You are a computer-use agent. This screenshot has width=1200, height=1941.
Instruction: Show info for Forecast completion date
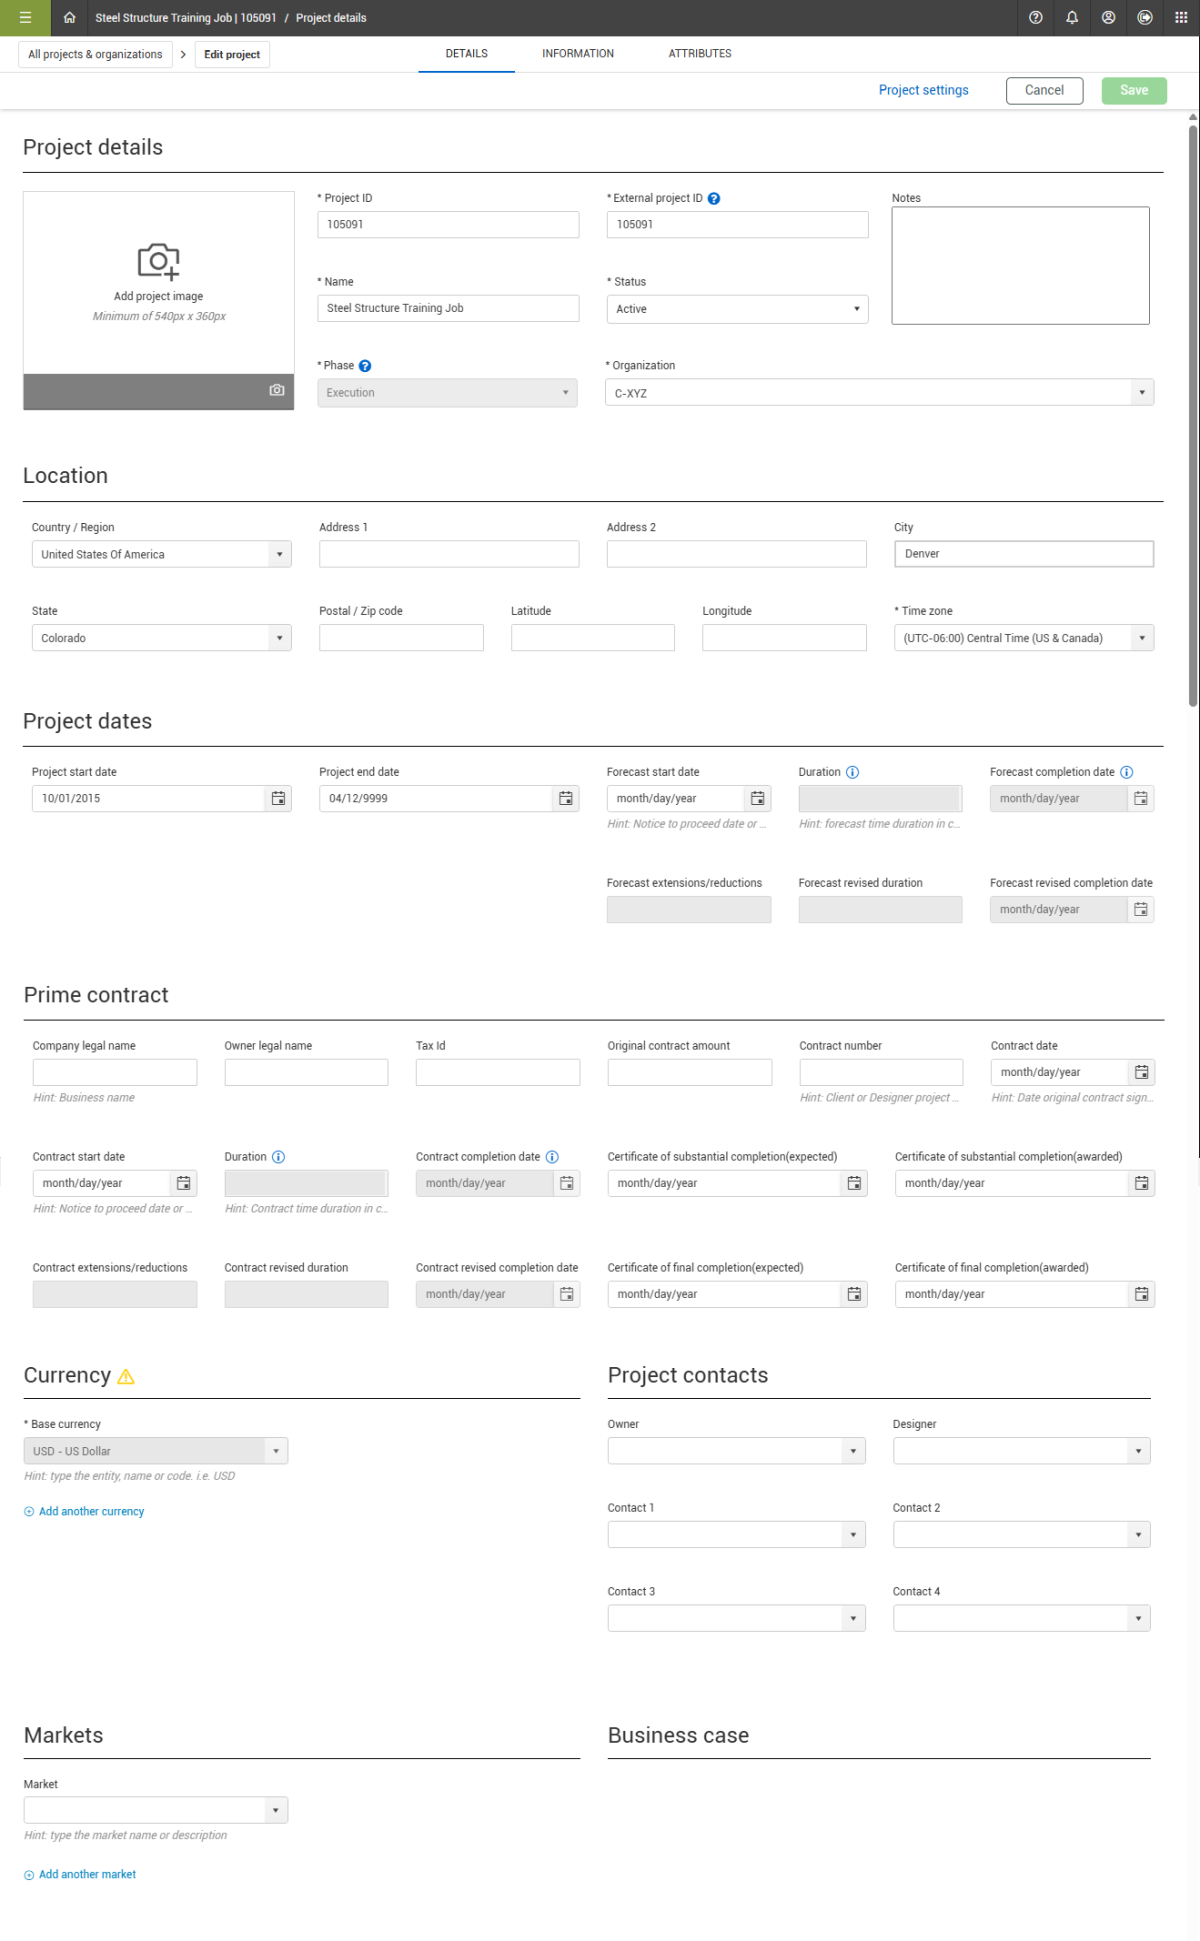tap(1127, 773)
